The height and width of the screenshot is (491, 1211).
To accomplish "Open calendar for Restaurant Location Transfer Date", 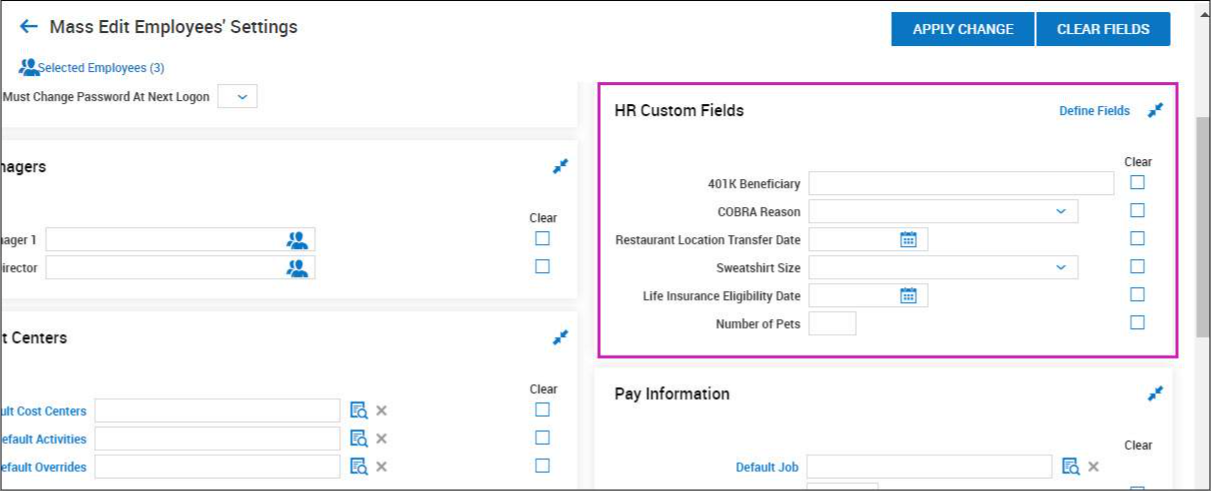I will (908, 239).
